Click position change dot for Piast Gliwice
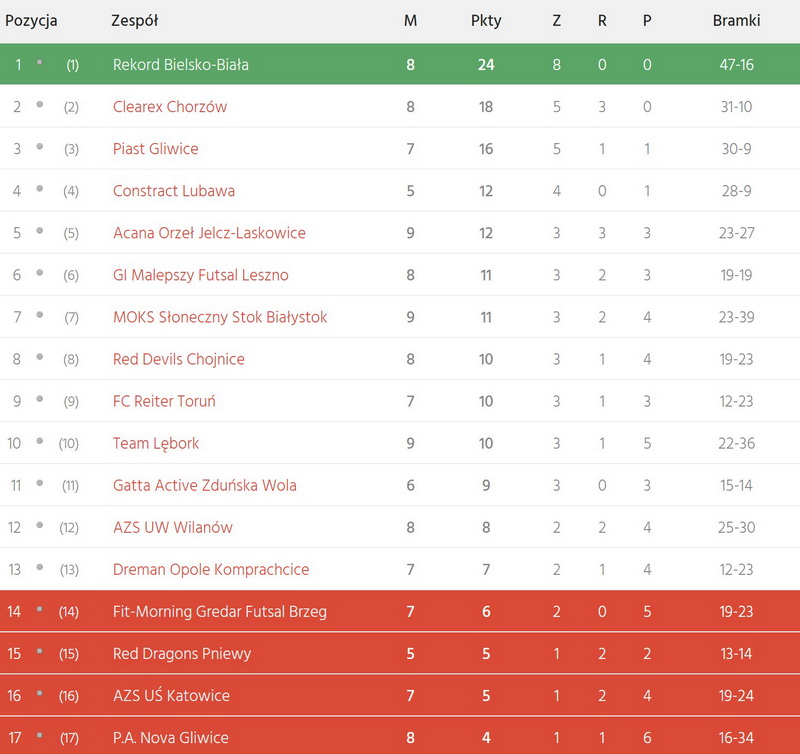800x754 pixels. coord(40,146)
